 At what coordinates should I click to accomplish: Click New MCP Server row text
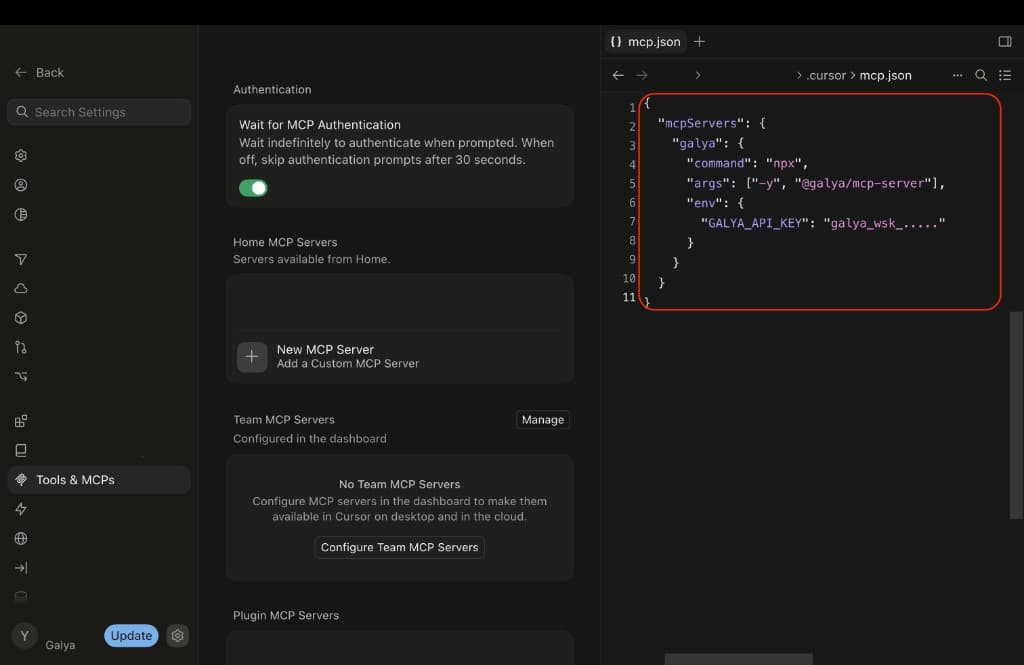tap(325, 349)
